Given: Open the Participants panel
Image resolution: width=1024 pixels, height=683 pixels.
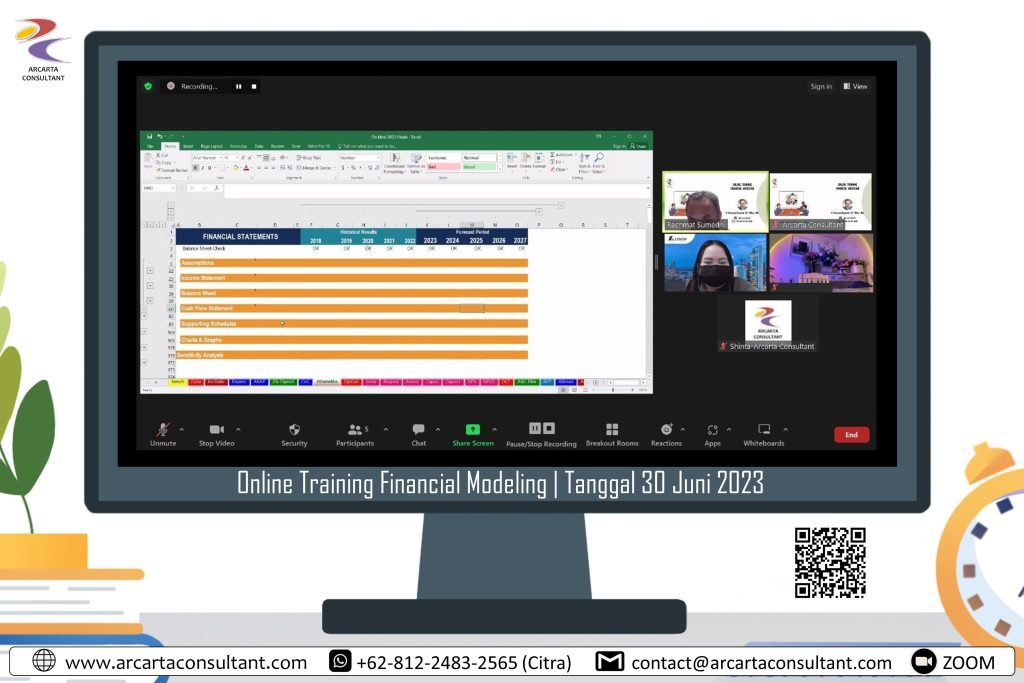Looking at the screenshot, I should (x=354, y=430).
